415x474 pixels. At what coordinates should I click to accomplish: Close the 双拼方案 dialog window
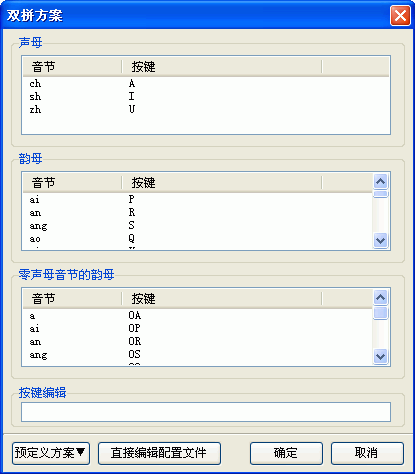click(400, 15)
